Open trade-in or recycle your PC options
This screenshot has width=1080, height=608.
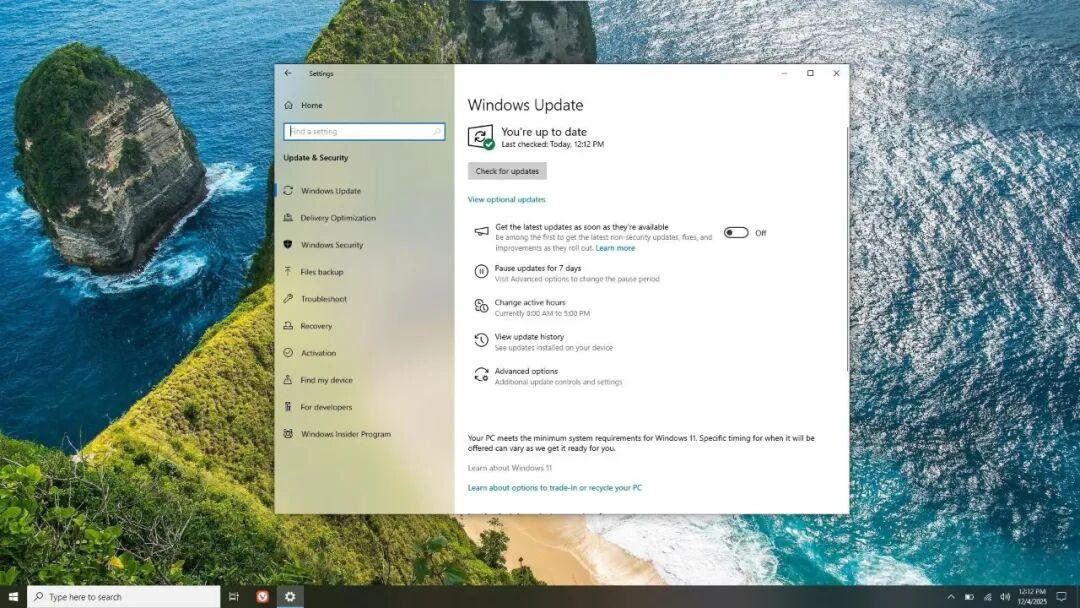555,487
